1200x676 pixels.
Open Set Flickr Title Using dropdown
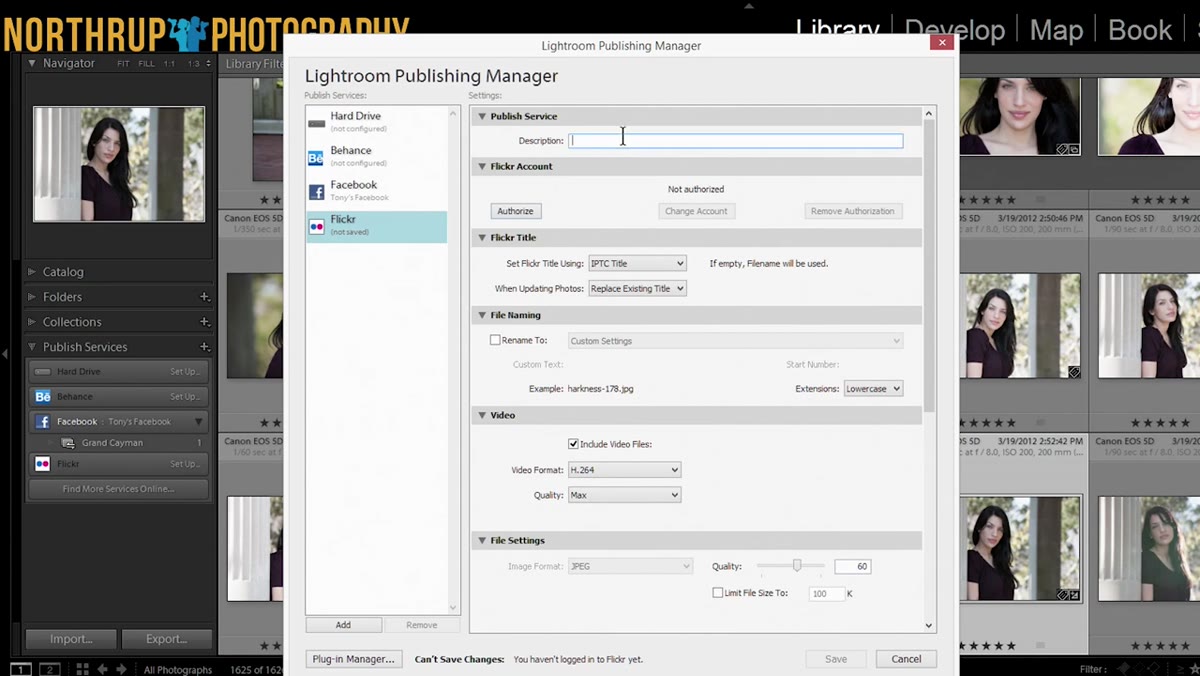coord(637,263)
